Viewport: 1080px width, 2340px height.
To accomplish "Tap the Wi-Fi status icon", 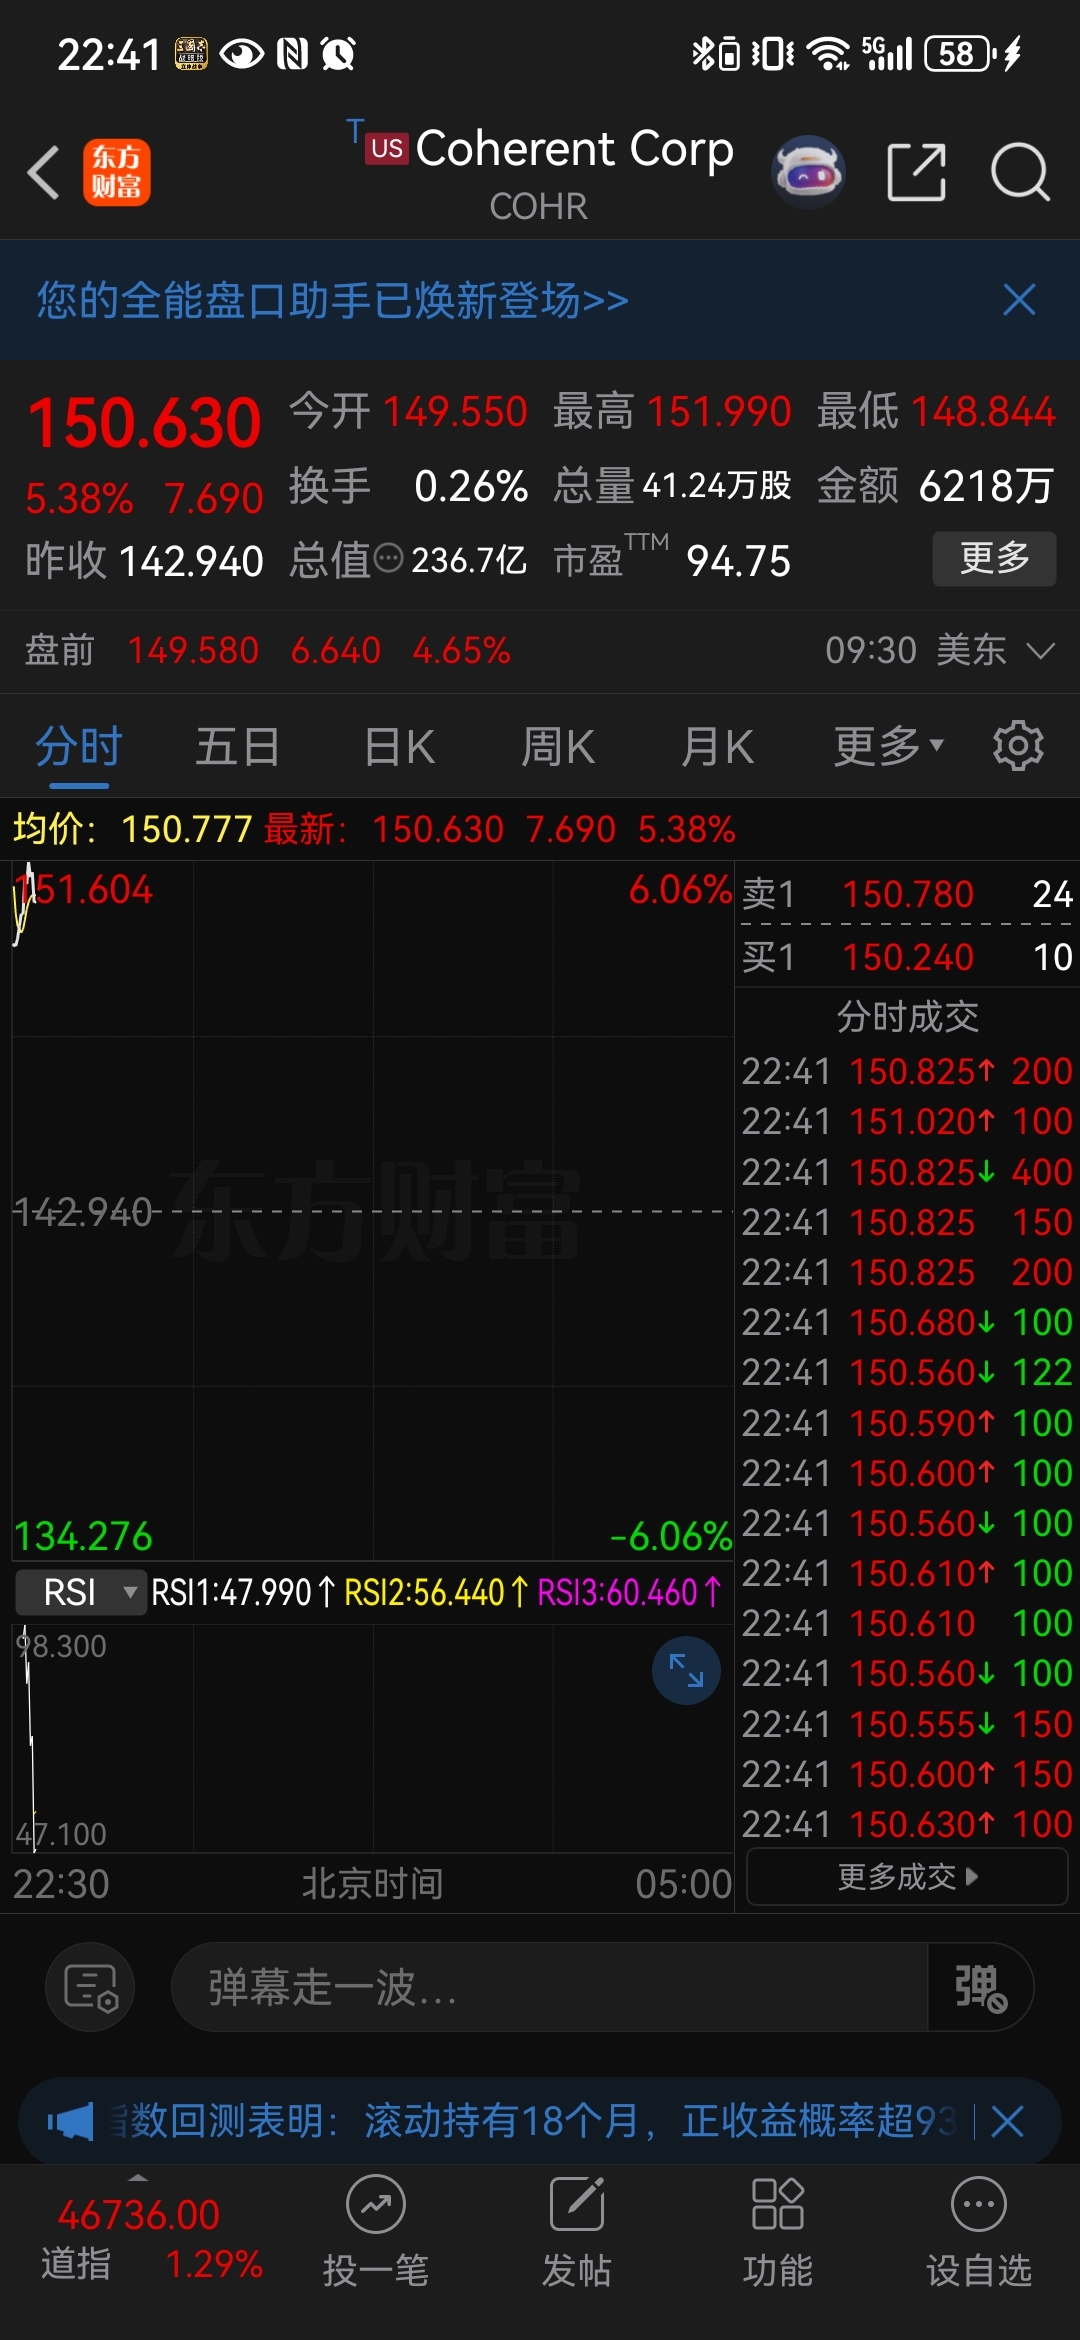I will click(828, 53).
